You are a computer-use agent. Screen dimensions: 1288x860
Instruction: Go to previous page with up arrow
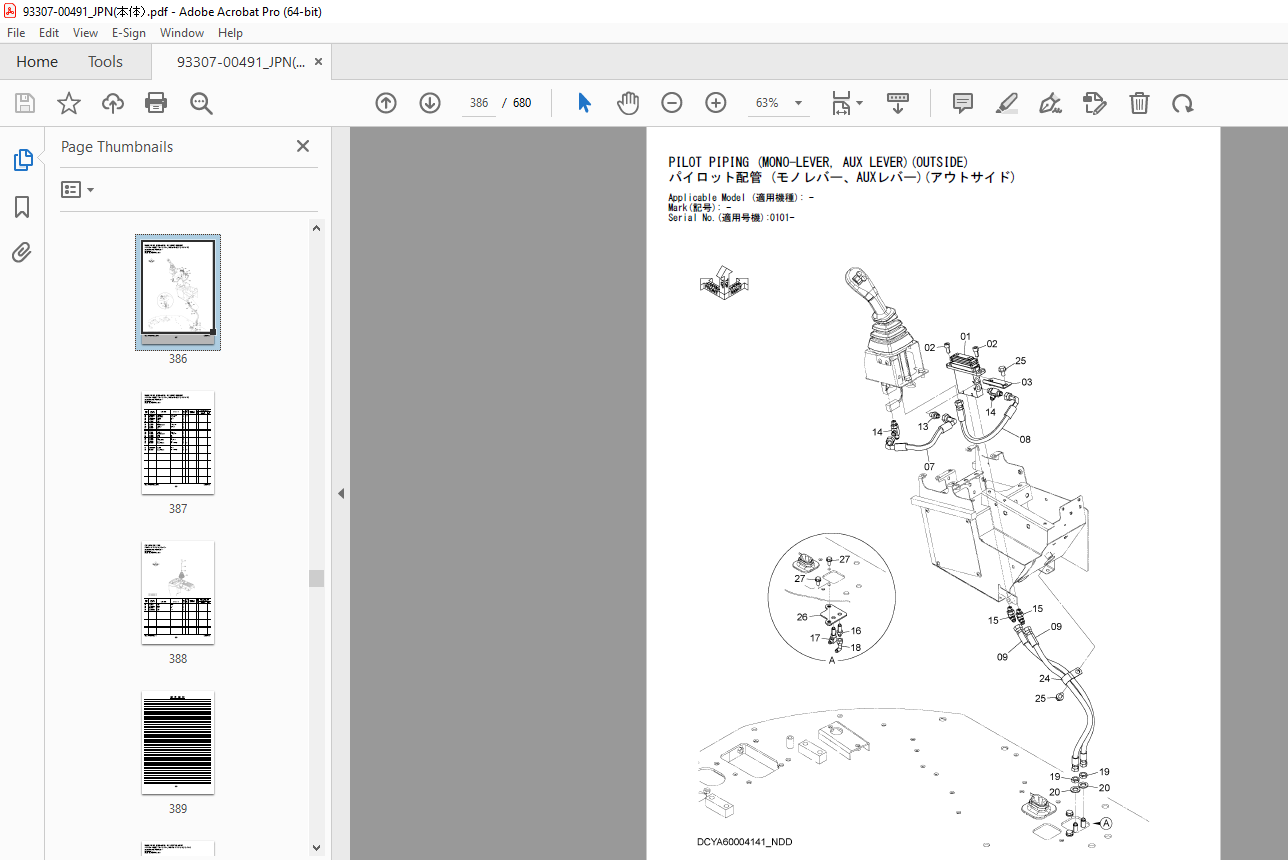click(x=386, y=103)
